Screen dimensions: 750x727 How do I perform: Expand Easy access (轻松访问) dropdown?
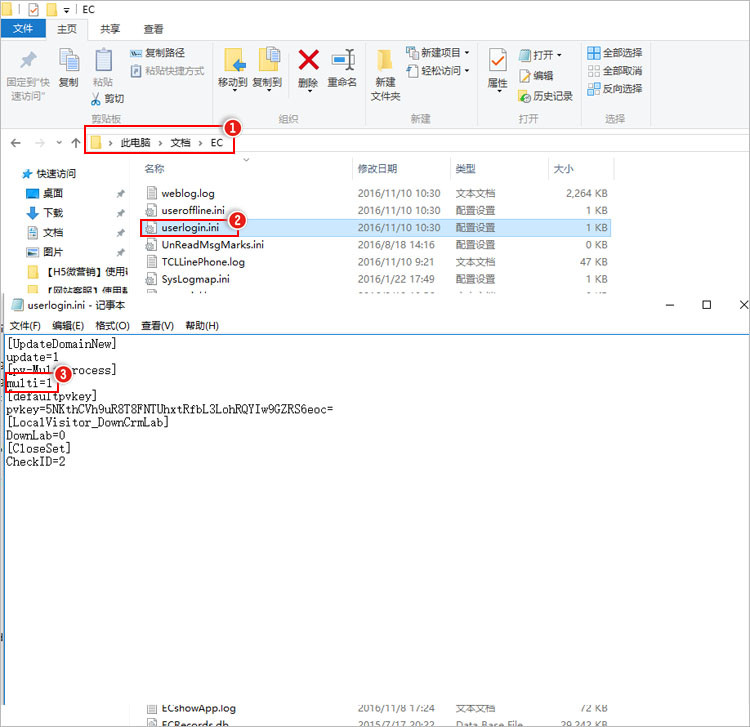[438, 71]
